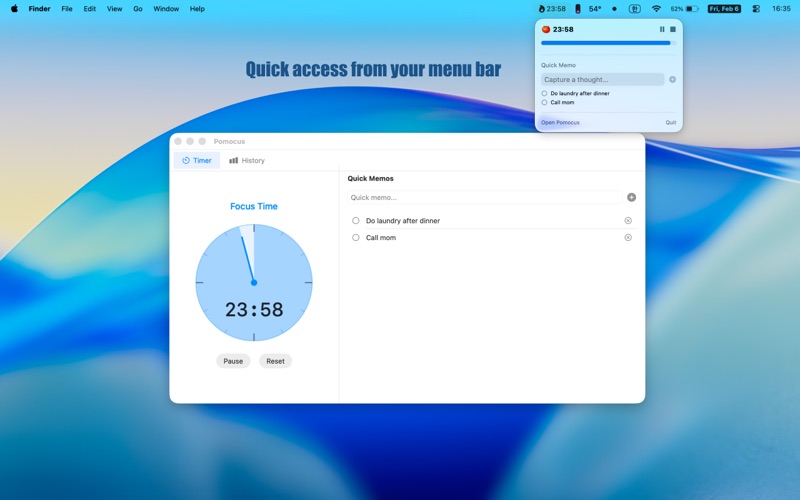Click the 54° temperature menu bar item
This screenshot has height=500, width=800.
pos(595,9)
